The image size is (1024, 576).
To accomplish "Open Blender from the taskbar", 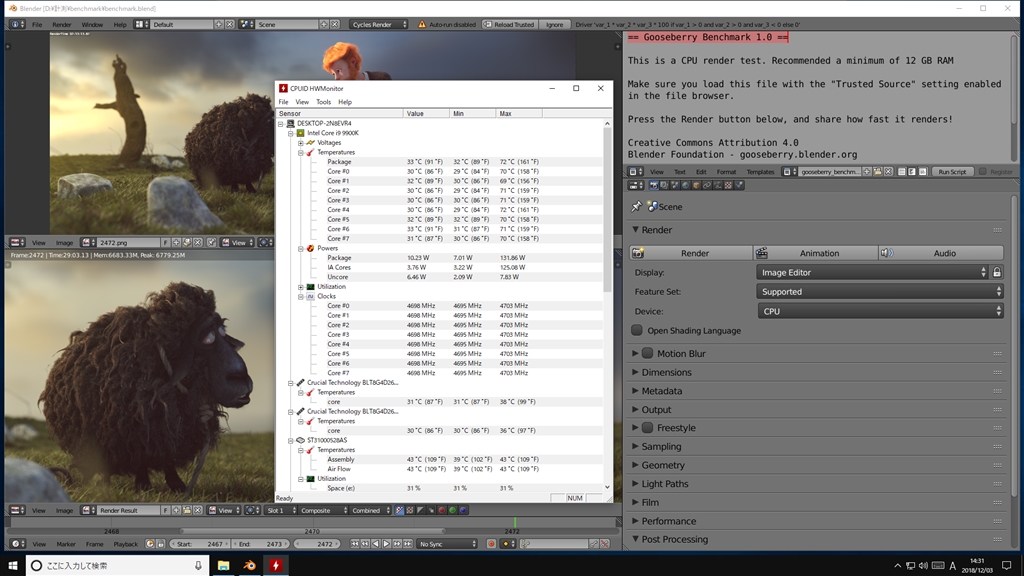I will coord(248,565).
